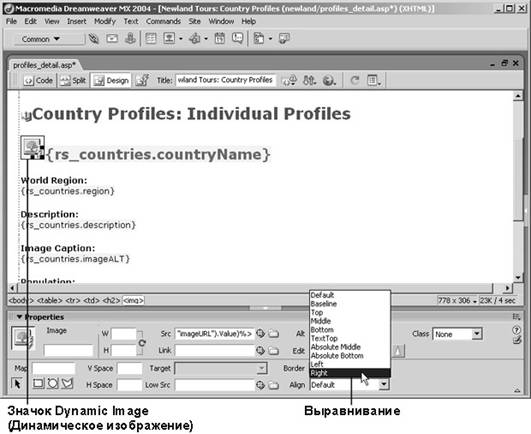Insert an email link from the toolbar

[x=112, y=39]
